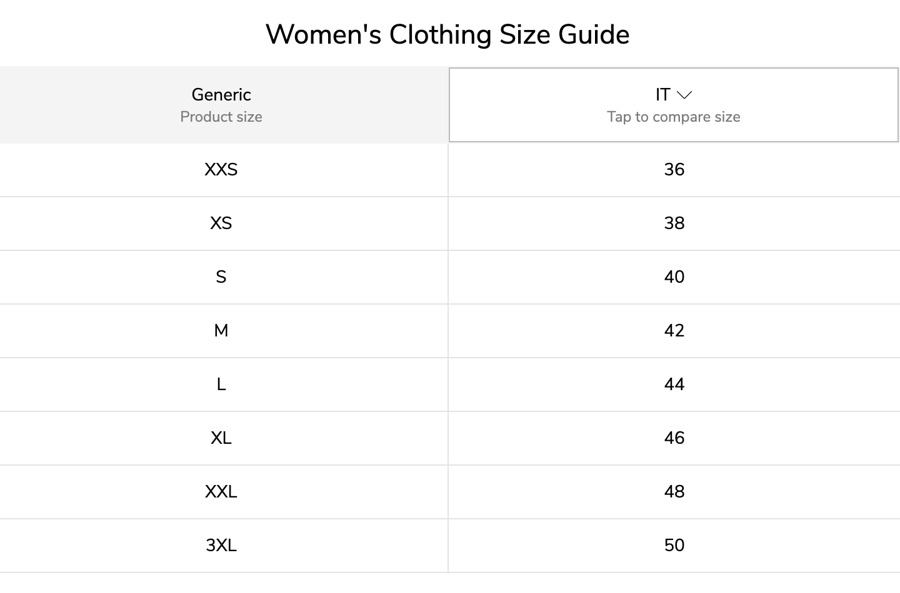This screenshot has height=593, width=900.
Task: Select the XXL size row label
Action: tap(221, 491)
